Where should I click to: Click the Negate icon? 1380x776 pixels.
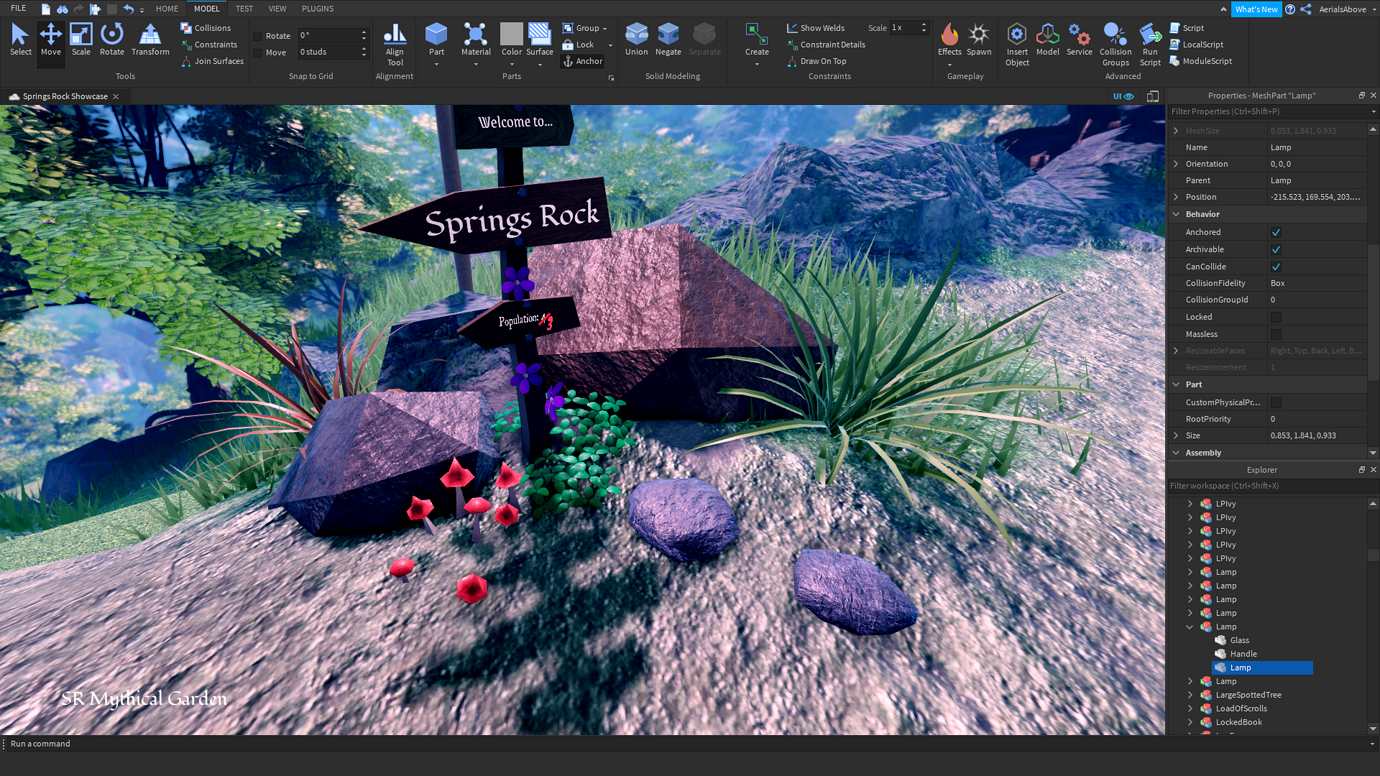(668, 39)
